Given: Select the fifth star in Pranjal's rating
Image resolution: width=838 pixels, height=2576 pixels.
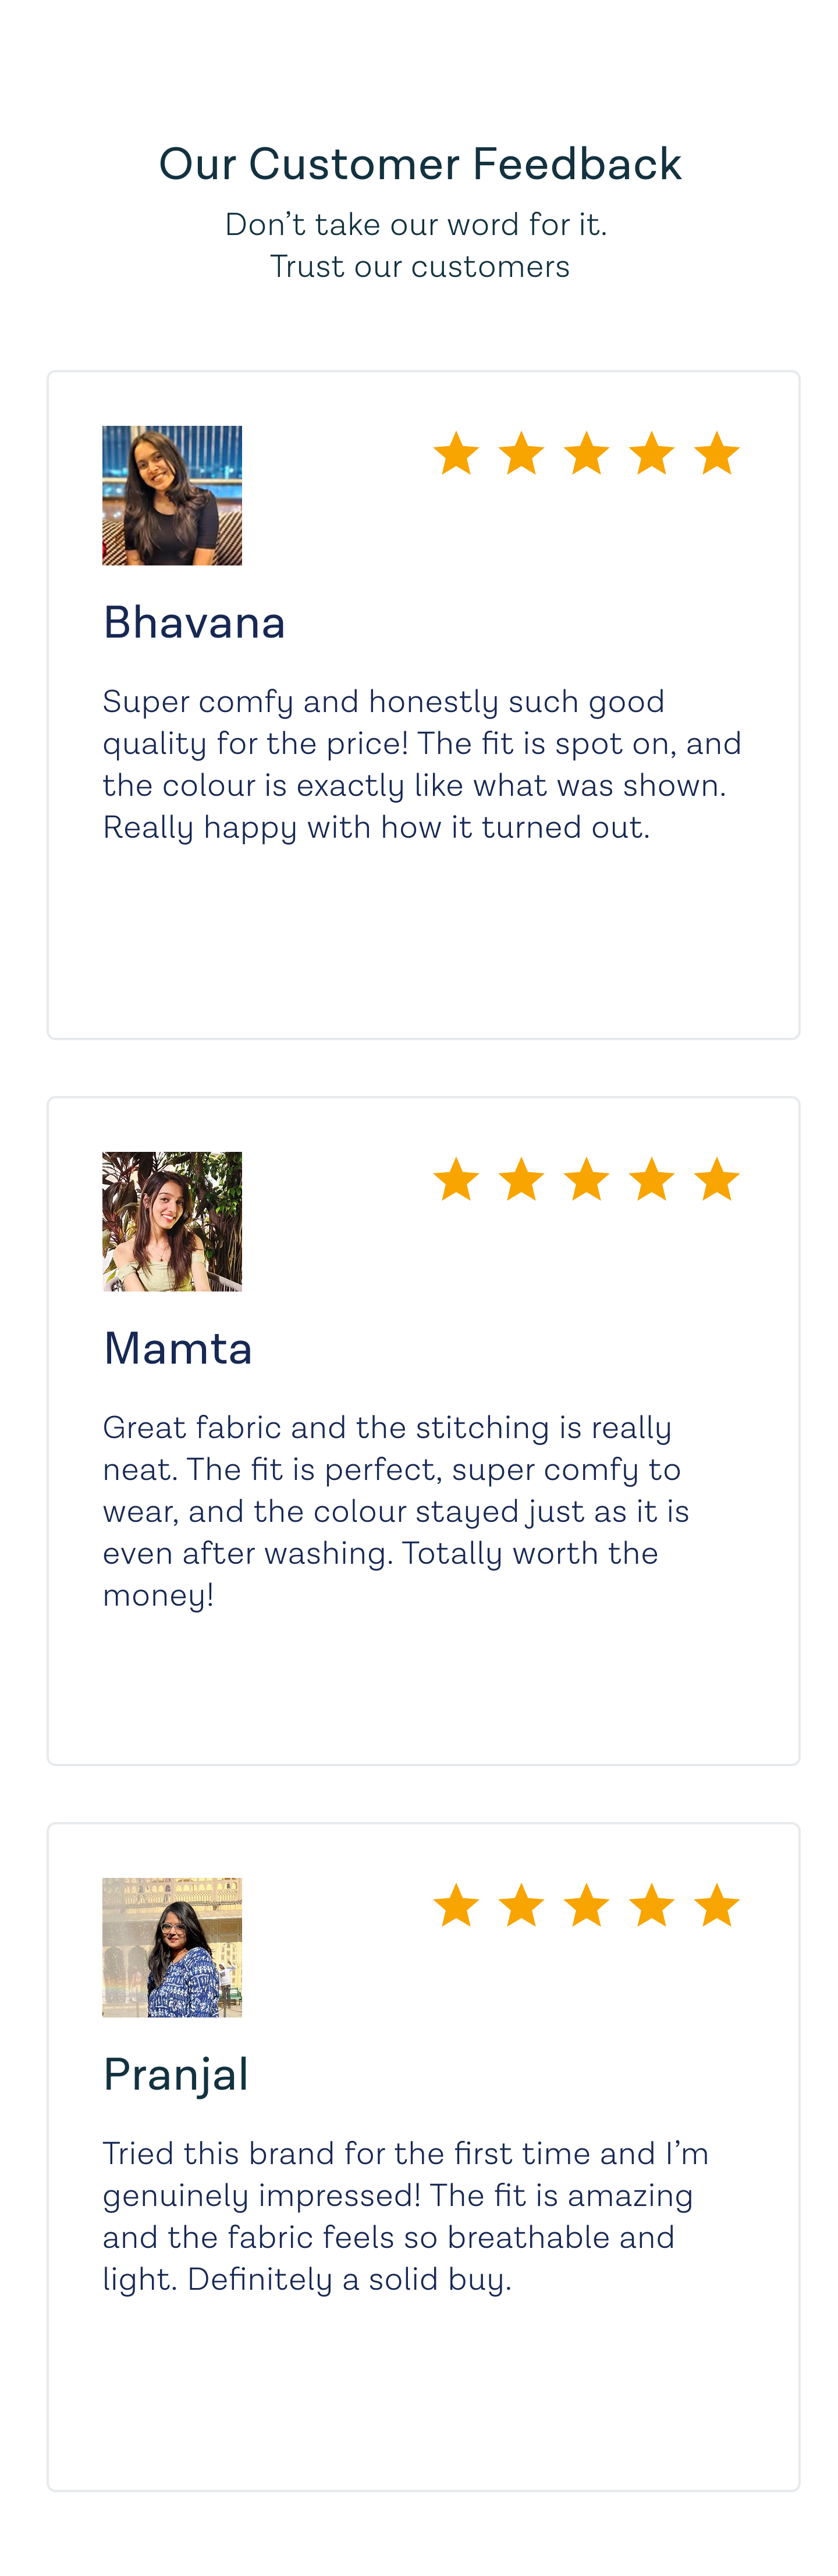Looking at the screenshot, I should click(717, 1906).
